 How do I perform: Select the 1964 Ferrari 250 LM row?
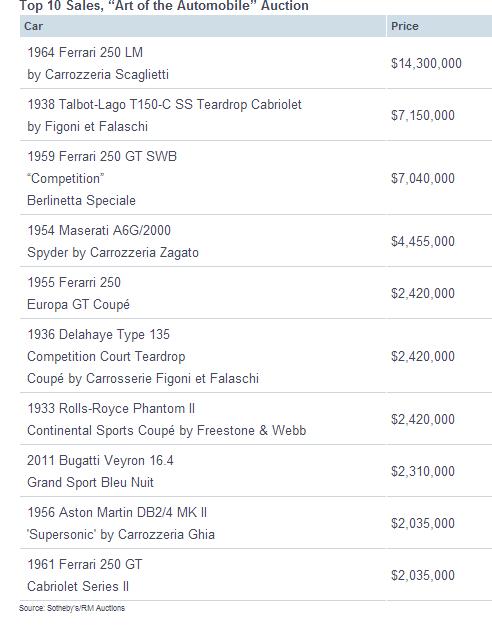(256, 63)
